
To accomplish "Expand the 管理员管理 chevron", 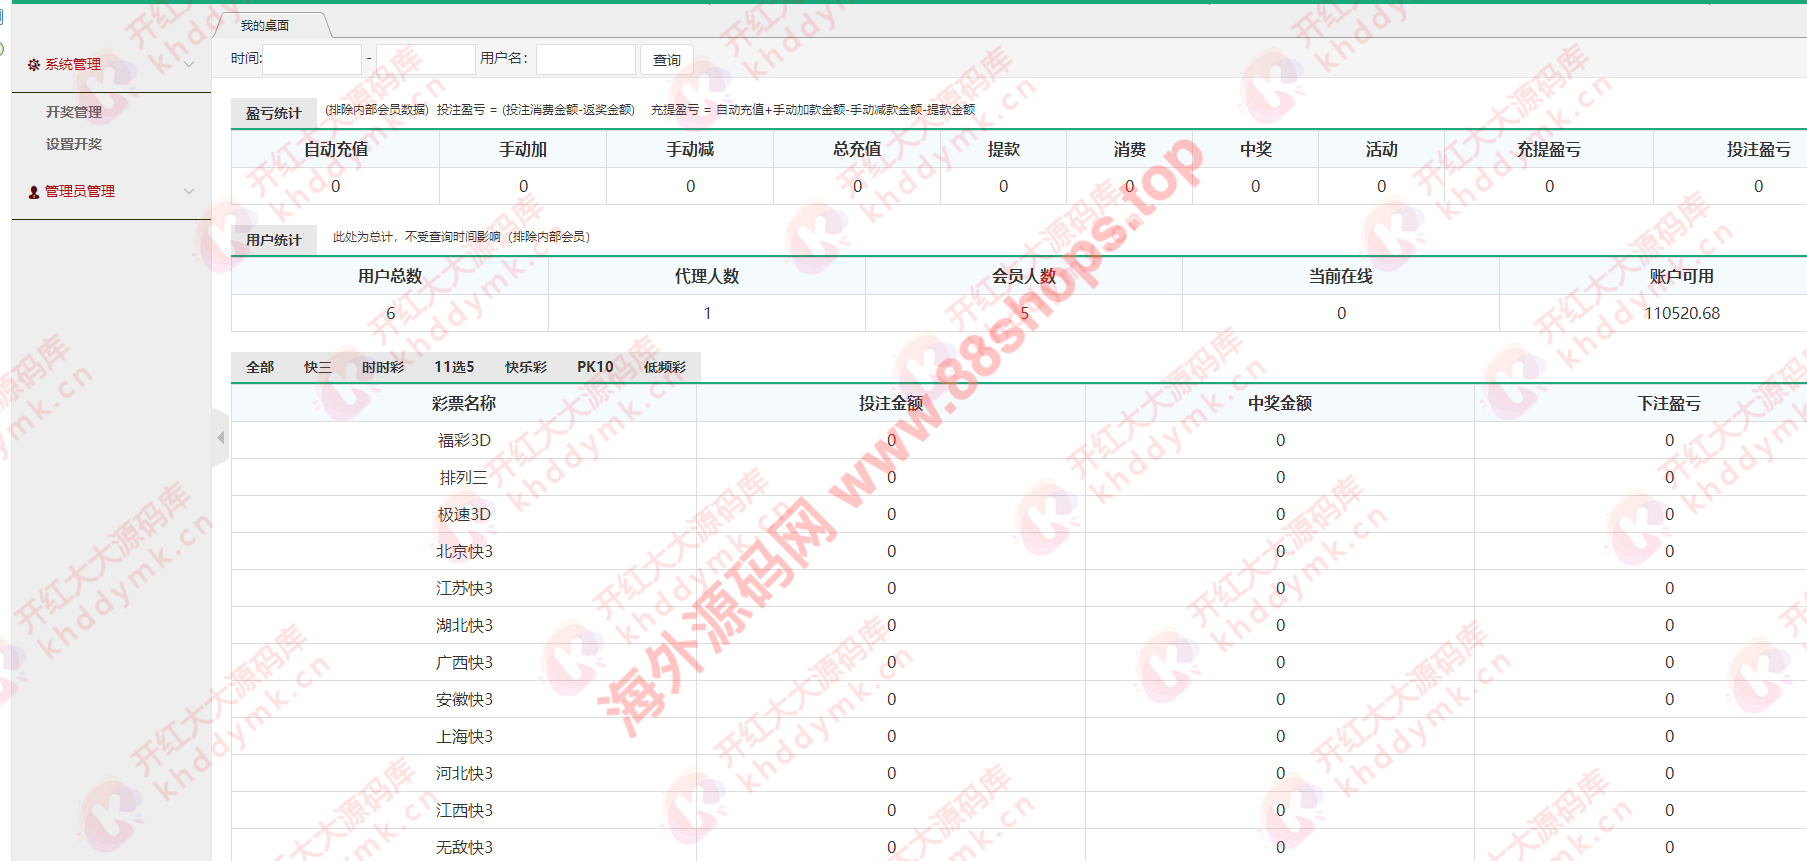I will (189, 191).
